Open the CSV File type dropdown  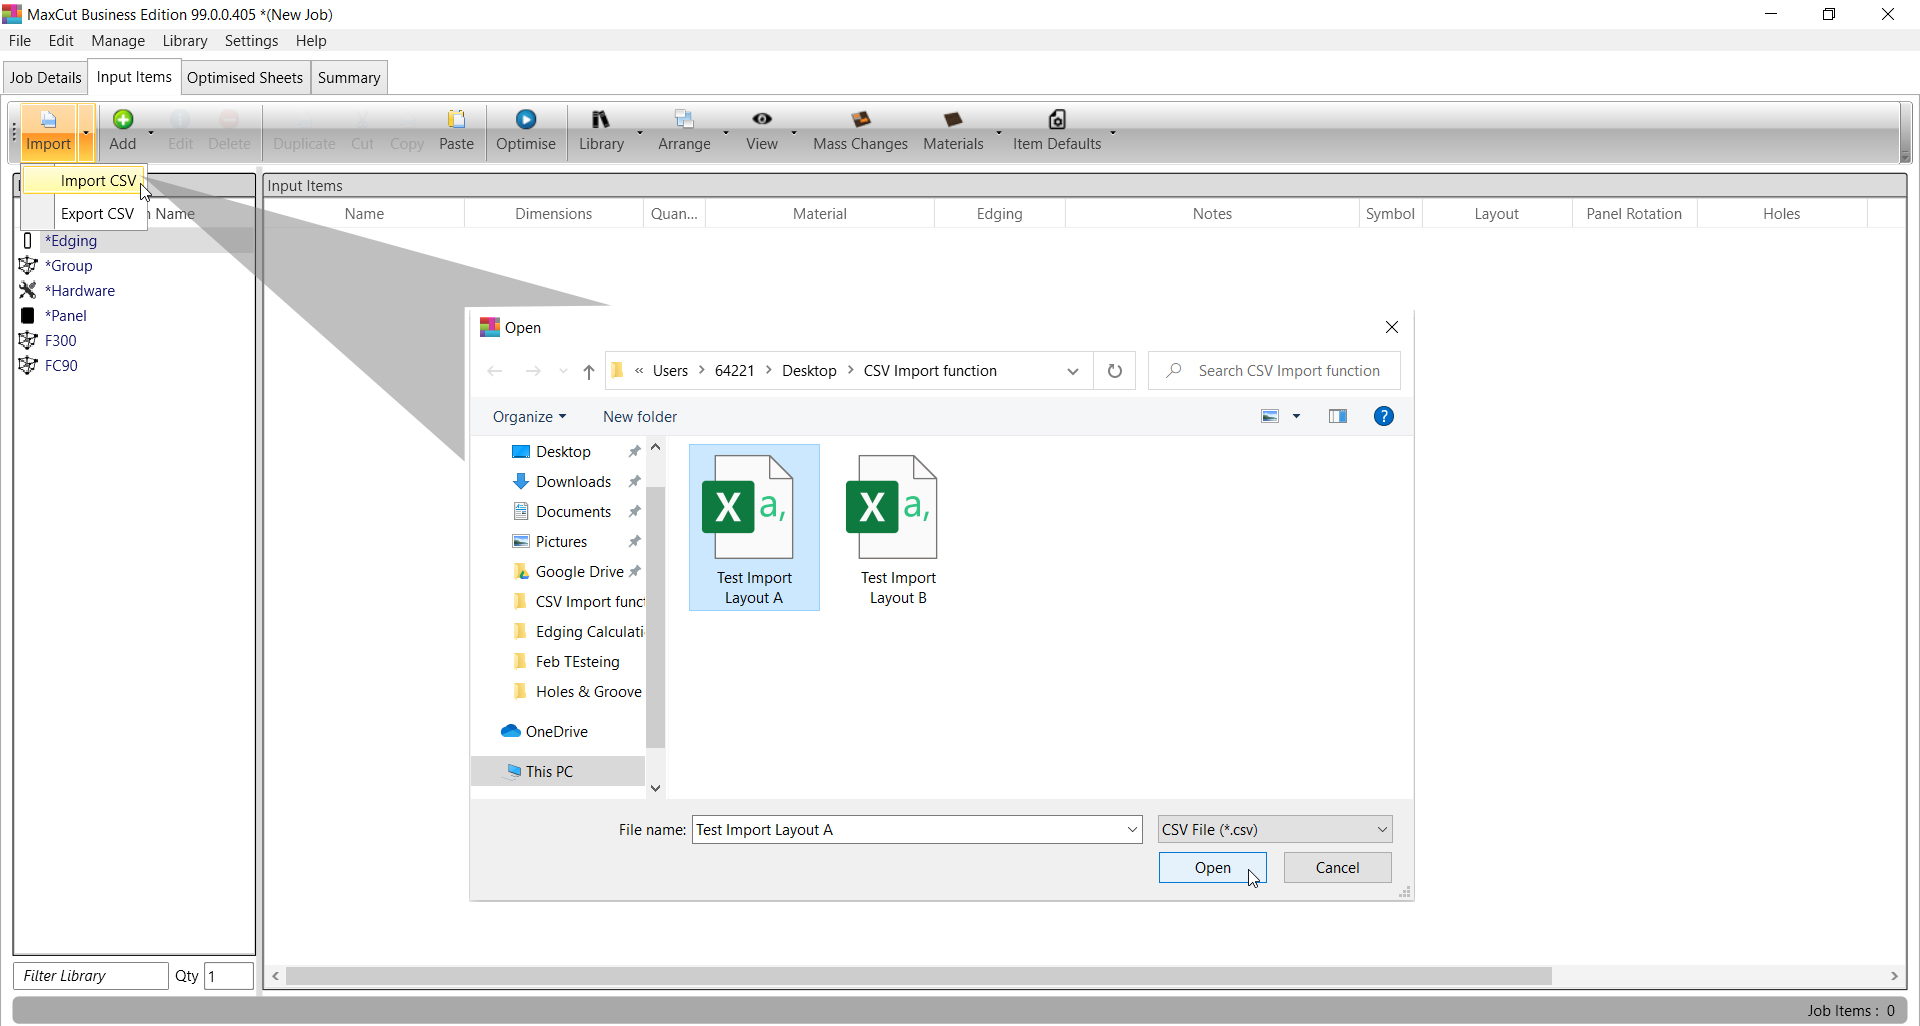1275,830
